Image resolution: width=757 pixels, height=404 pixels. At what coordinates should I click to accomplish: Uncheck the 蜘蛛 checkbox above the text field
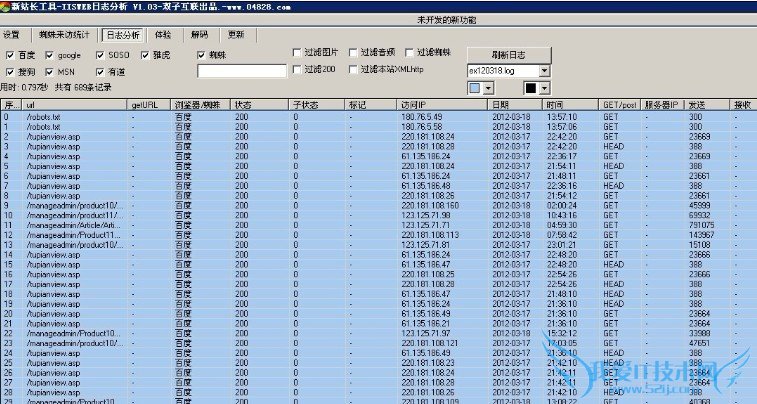click(x=201, y=56)
